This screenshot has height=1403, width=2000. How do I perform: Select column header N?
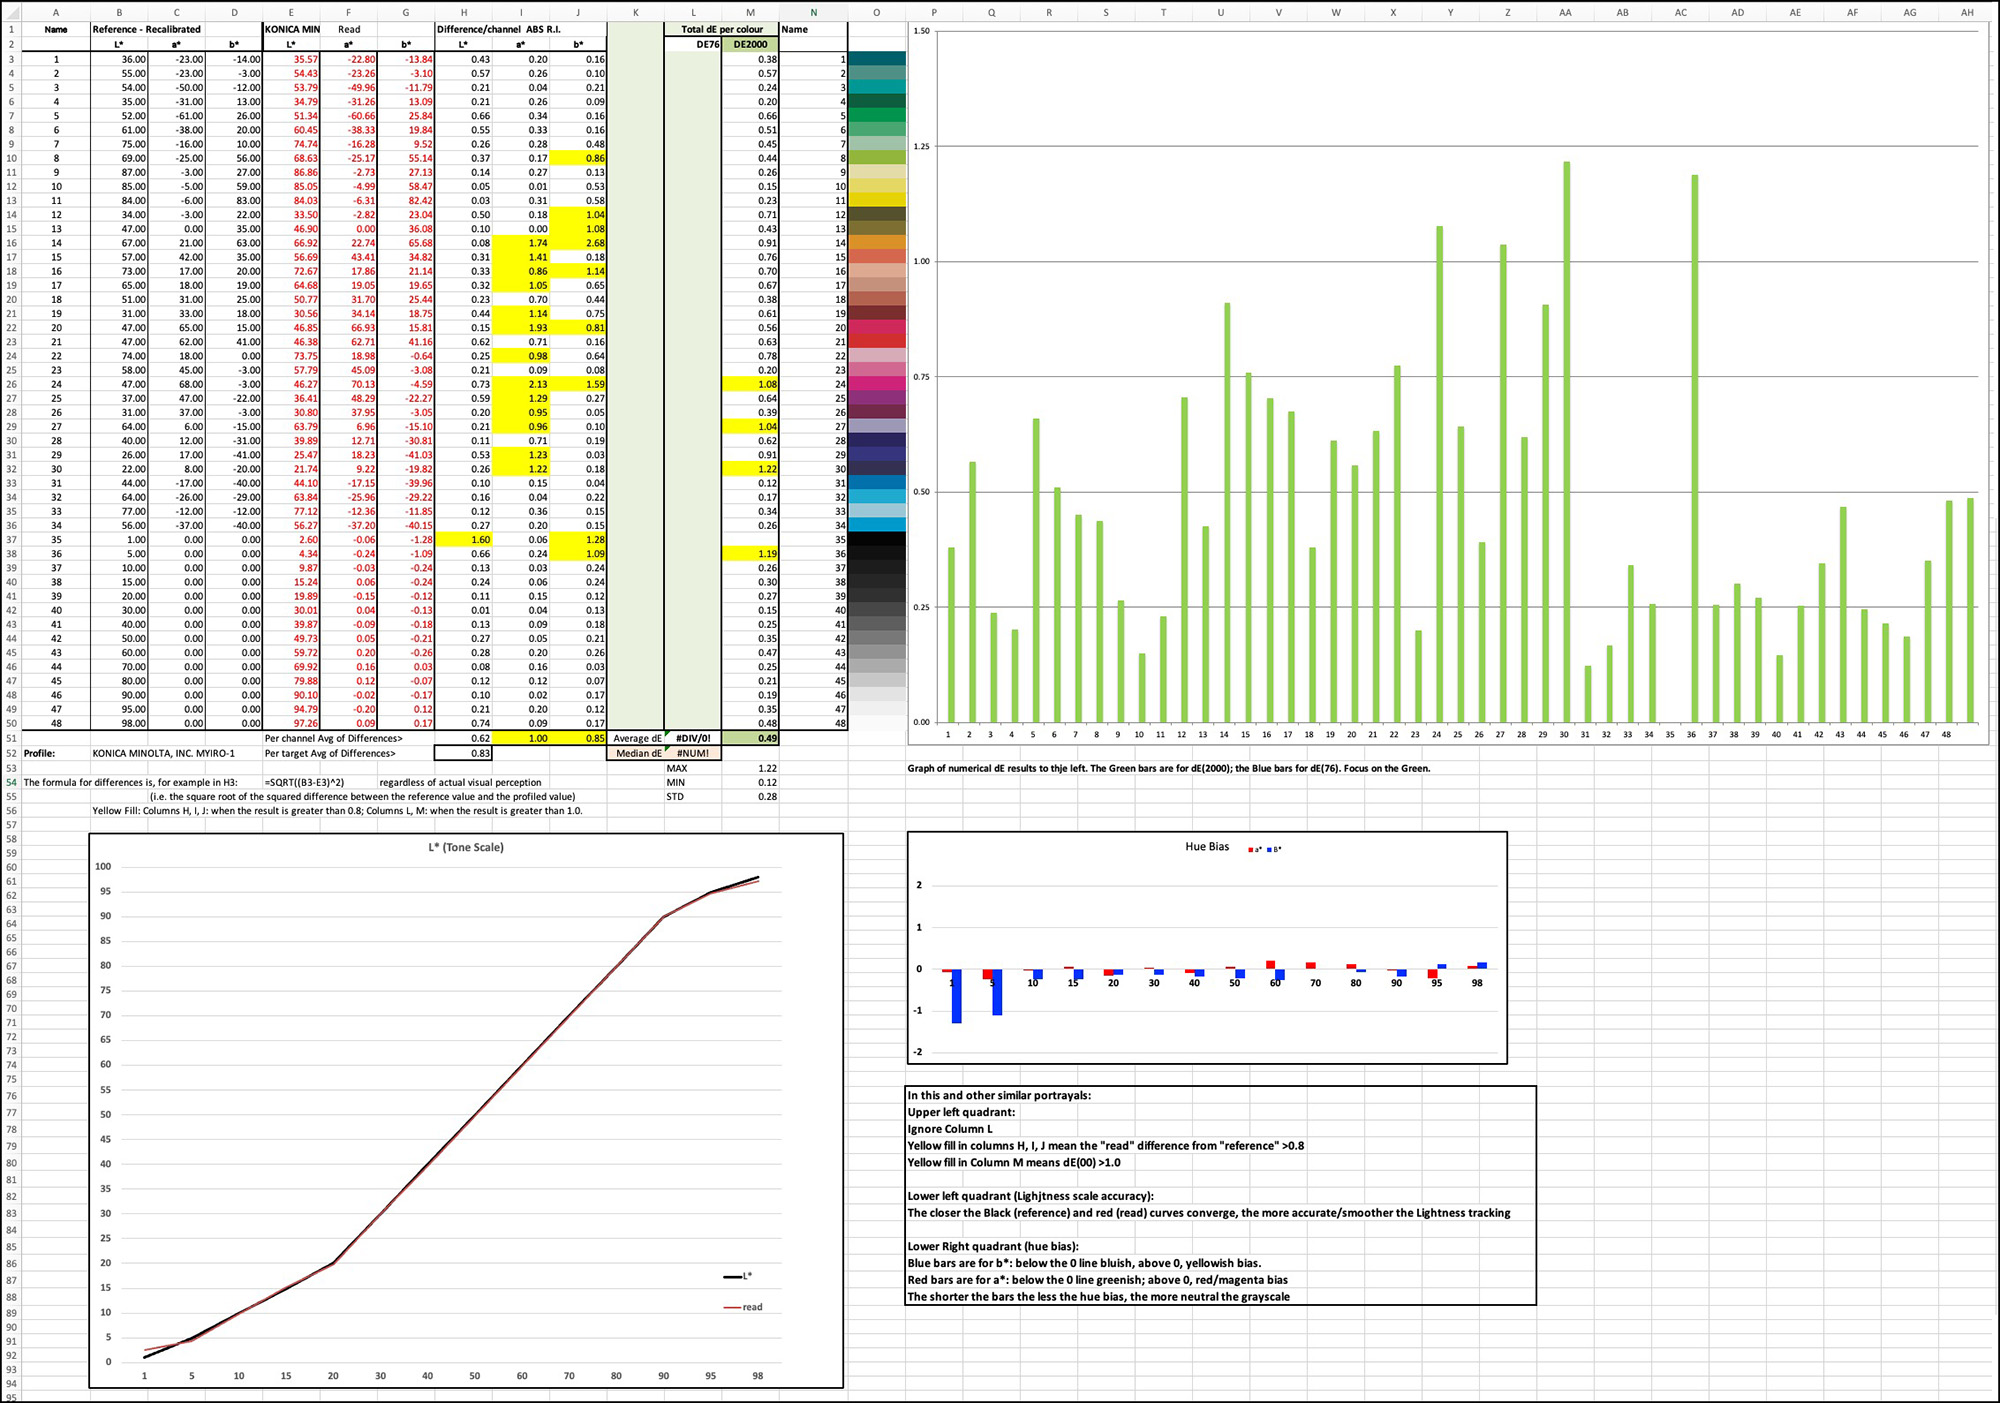(x=813, y=11)
